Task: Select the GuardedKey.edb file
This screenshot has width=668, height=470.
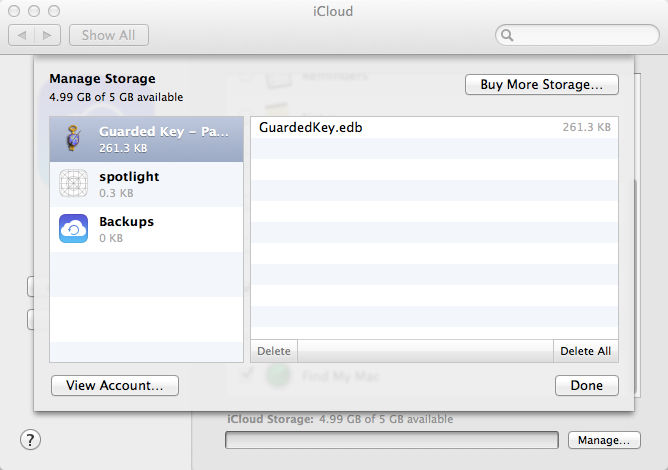Action: [x=435, y=127]
